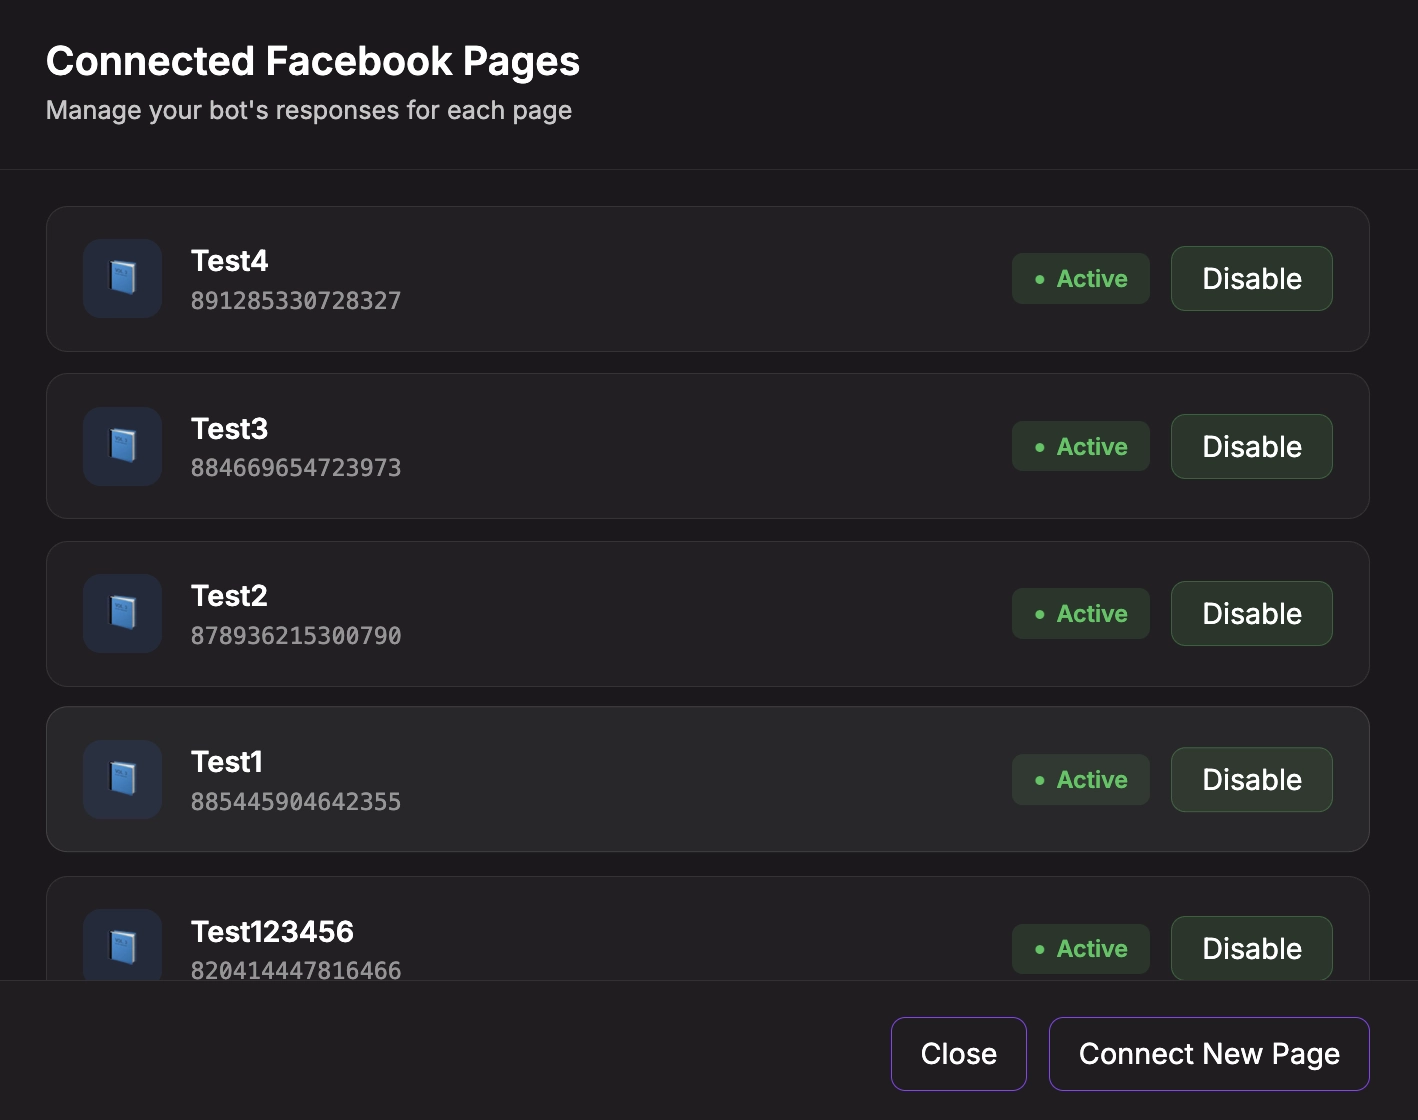
Task: Click the Active status badge for Test1
Action: pos(1080,780)
